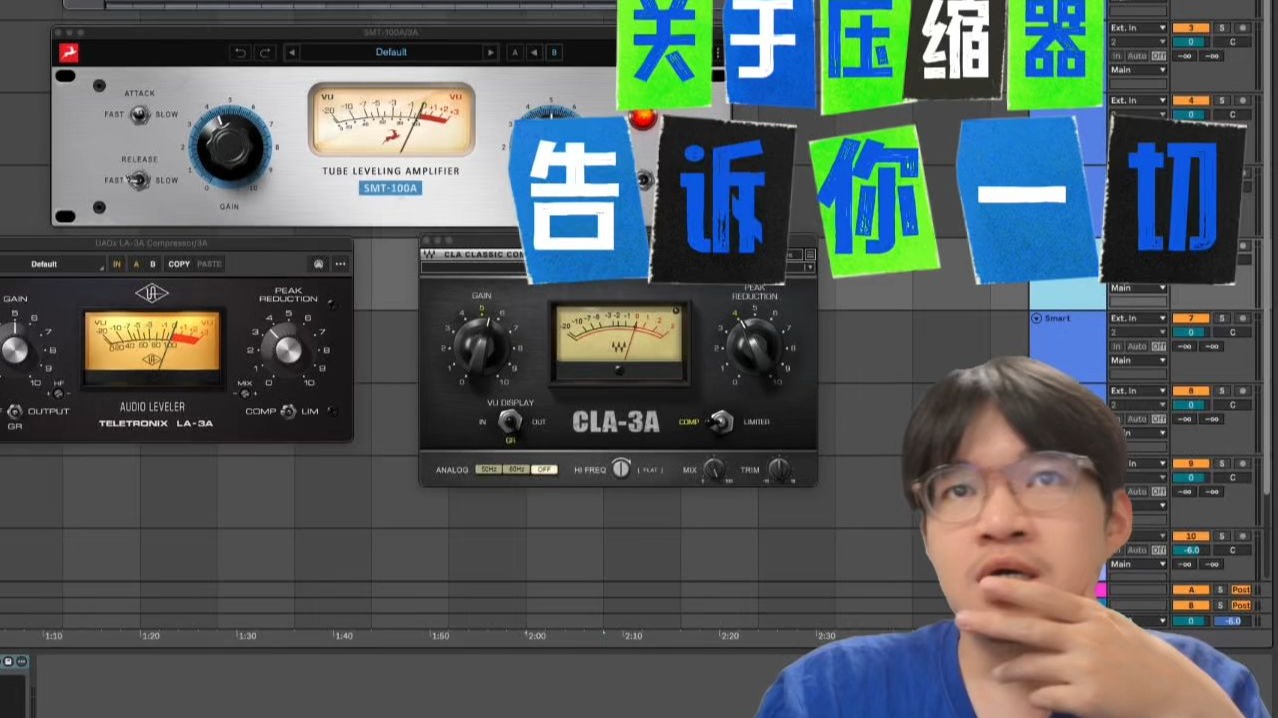Click the HF mini knob on Teletronix LA-3A
This screenshot has width=1278, height=718.
tap(59, 393)
